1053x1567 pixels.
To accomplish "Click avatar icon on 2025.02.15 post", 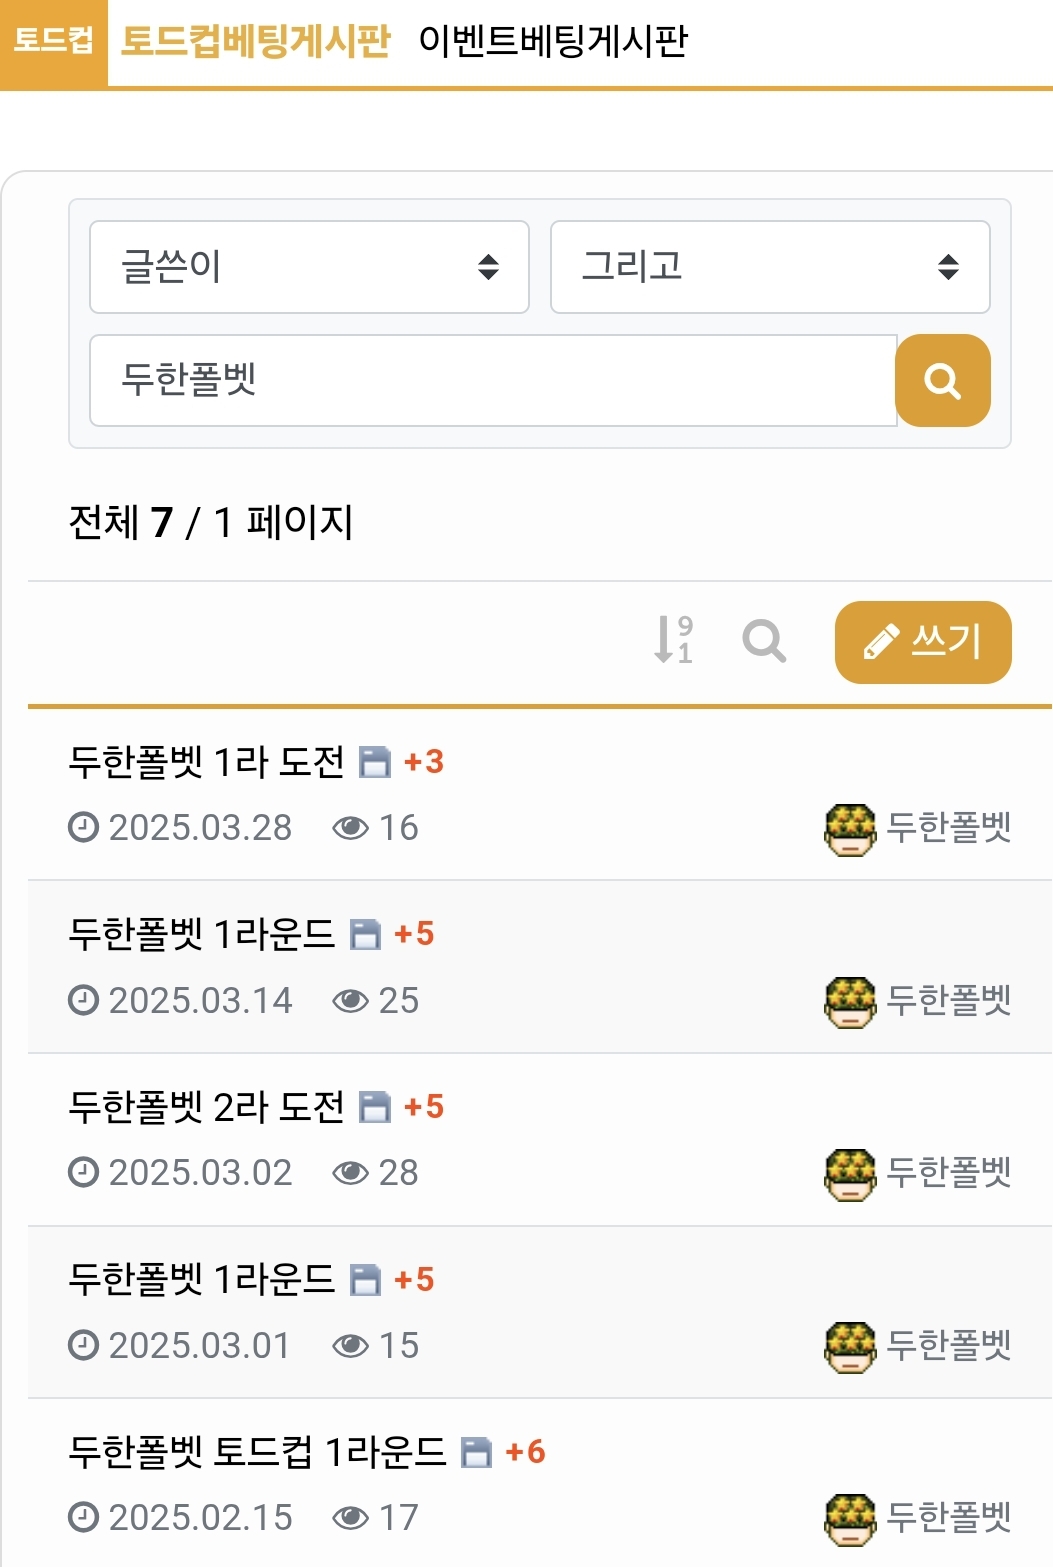I will [850, 1519].
